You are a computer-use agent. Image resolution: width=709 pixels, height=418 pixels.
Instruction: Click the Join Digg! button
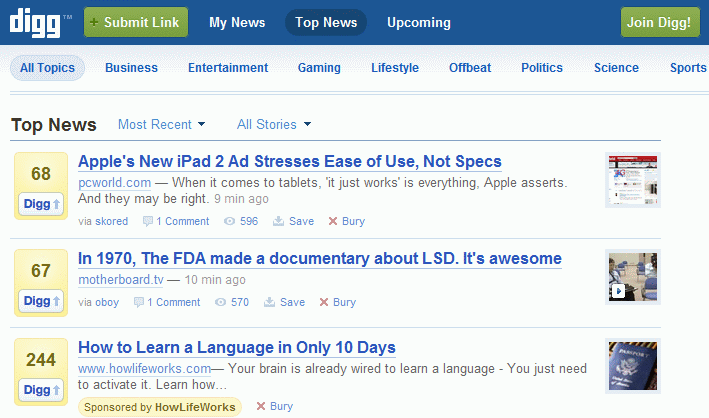(660, 22)
